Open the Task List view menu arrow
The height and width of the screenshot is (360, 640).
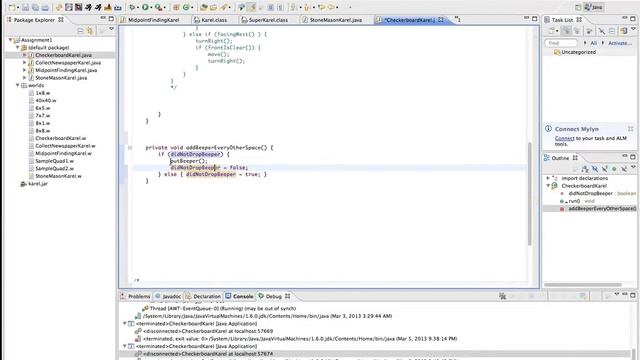[x=633, y=29]
